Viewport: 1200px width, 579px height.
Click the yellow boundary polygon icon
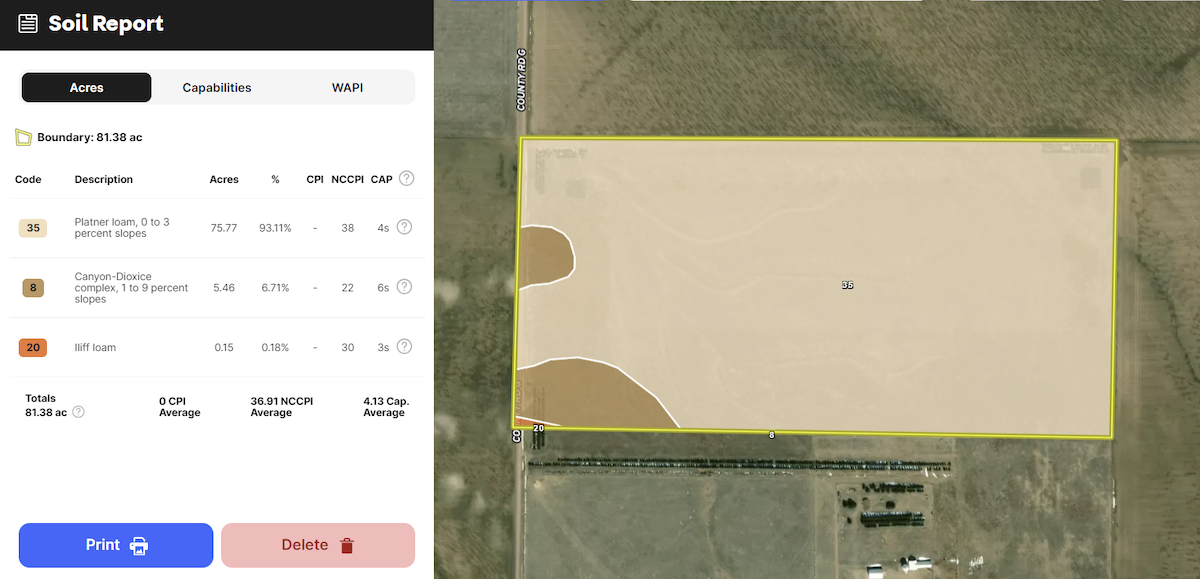pos(23,137)
